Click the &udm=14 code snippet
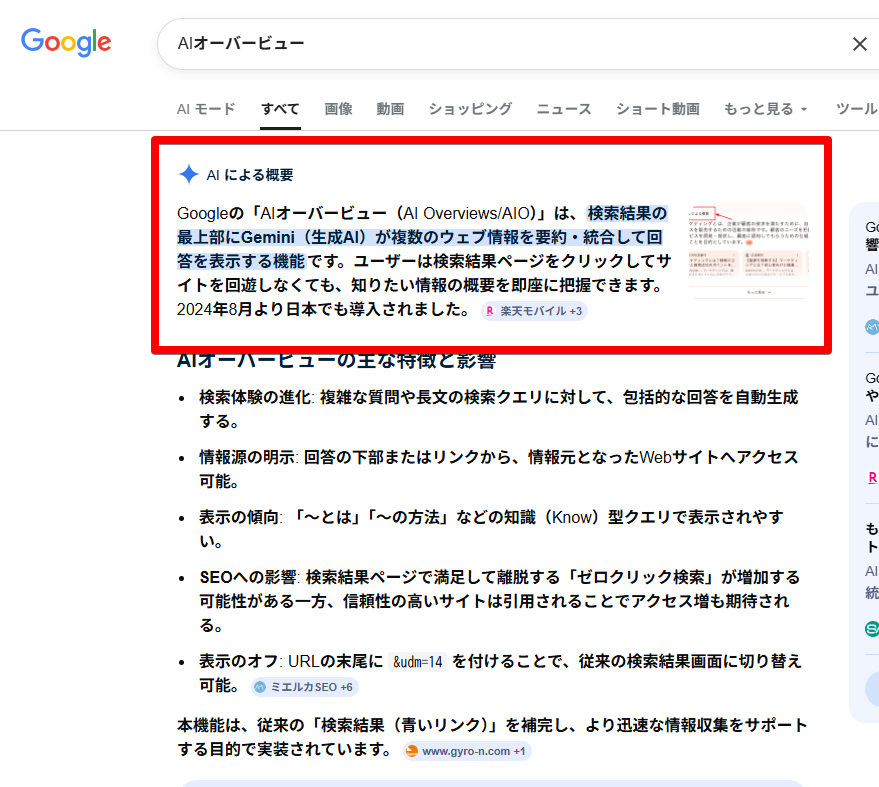This screenshot has width=879, height=787. tap(418, 662)
